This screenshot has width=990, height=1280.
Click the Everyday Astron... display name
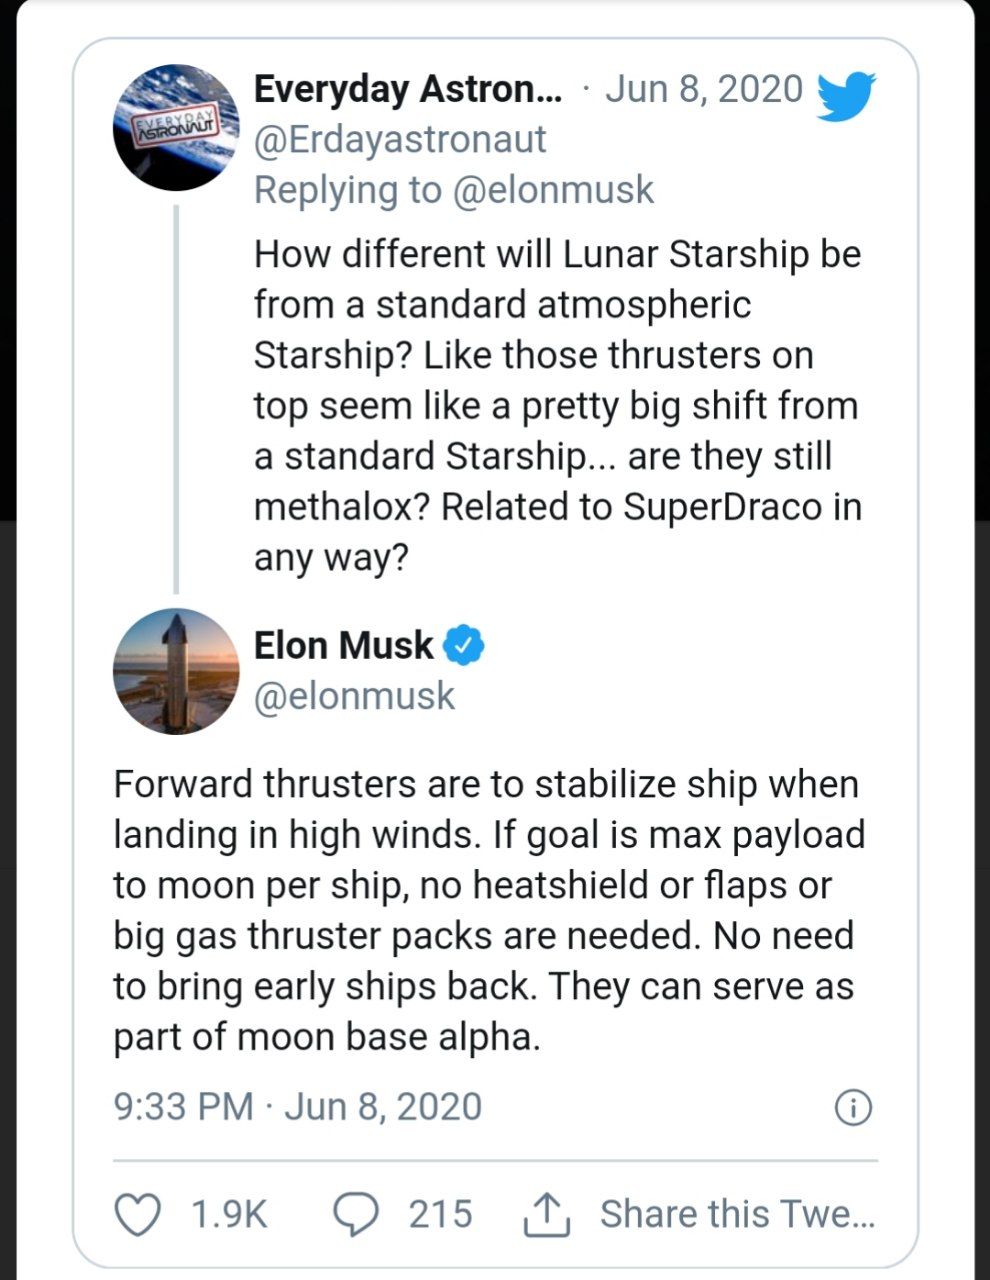(x=408, y=89)
